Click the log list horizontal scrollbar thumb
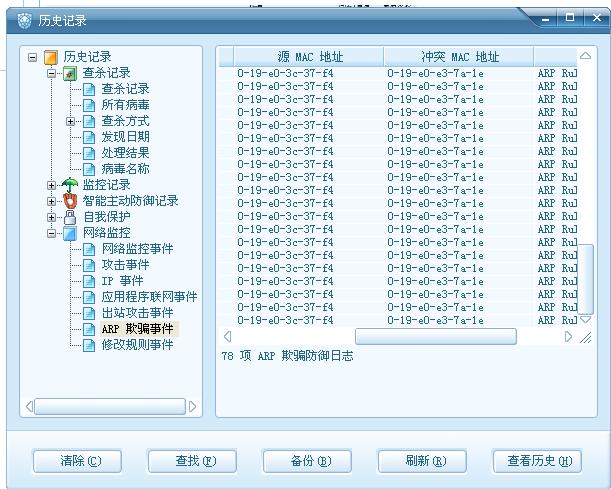Image resolution: width=611 pixels, height=489 pixels. point(436,337)
